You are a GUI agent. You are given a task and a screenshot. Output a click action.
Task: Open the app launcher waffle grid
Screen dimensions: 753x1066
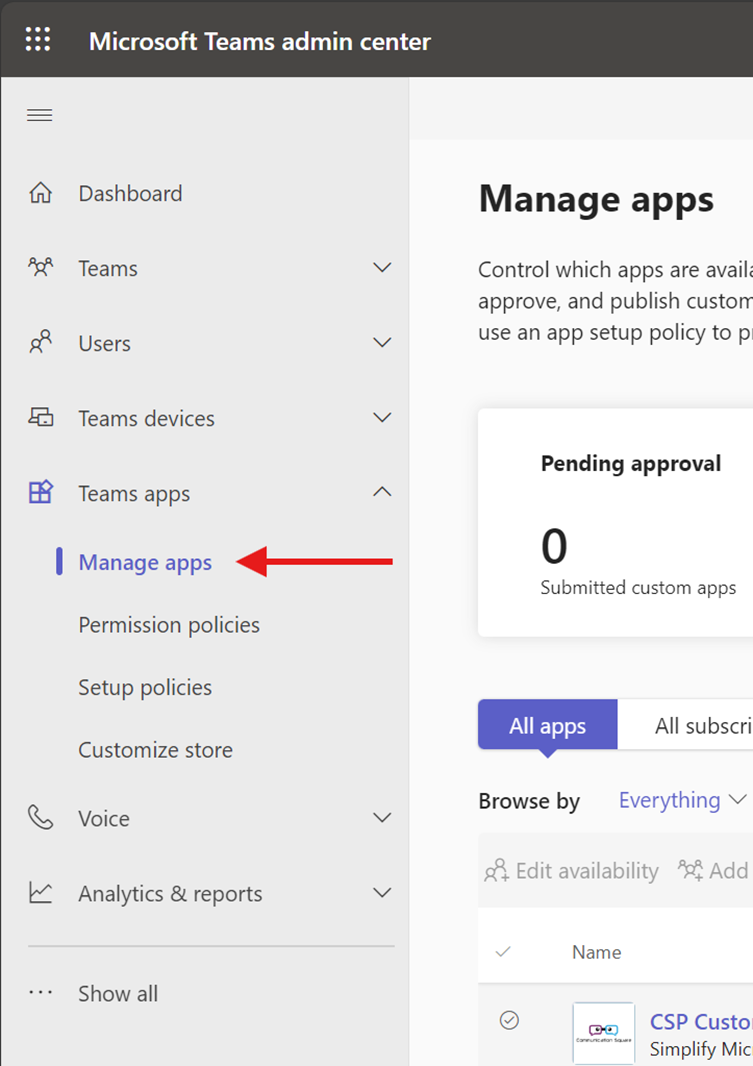pos(38,39)
